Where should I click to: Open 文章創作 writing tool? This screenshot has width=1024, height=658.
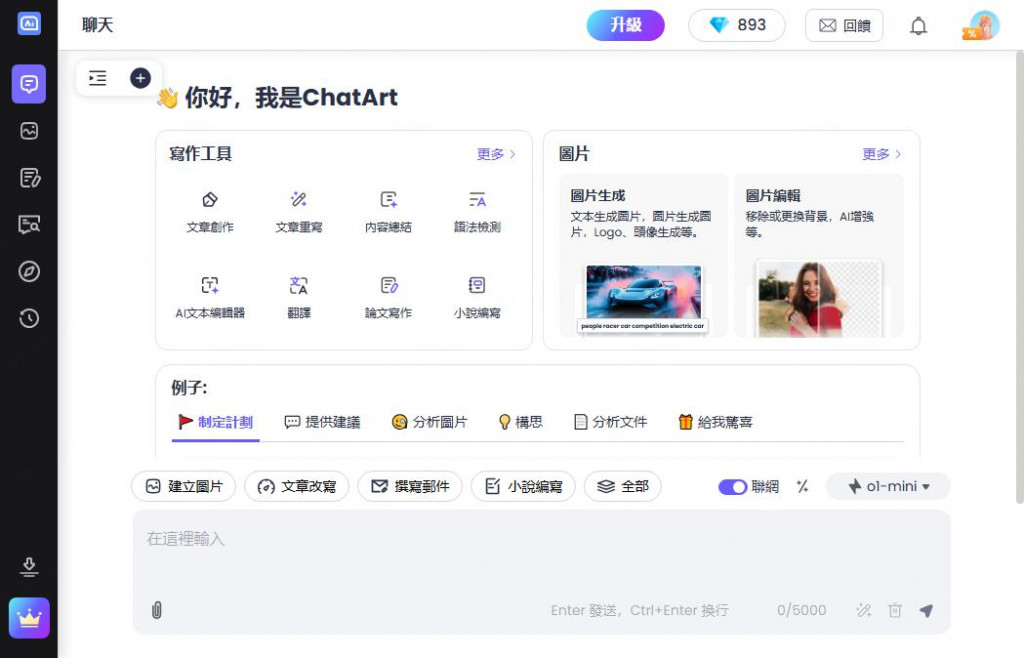(210, 212)
